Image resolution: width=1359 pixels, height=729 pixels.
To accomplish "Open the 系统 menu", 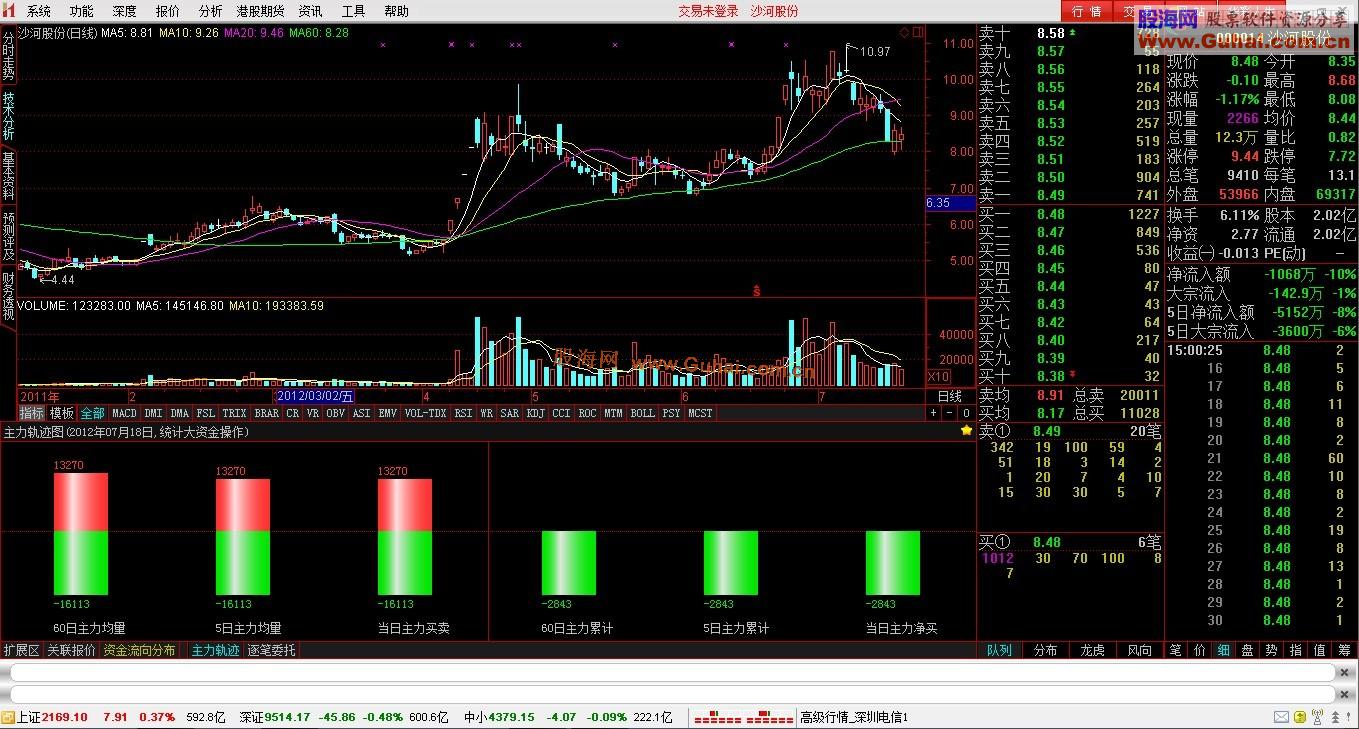I will 39,11.
